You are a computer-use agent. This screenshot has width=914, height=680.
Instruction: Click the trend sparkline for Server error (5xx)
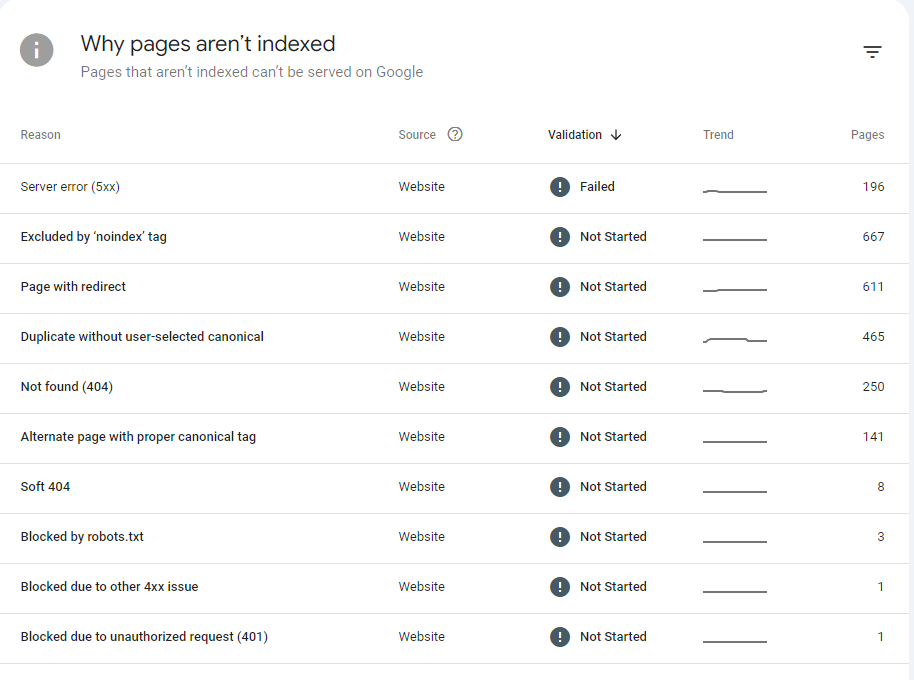pos(734,191)
